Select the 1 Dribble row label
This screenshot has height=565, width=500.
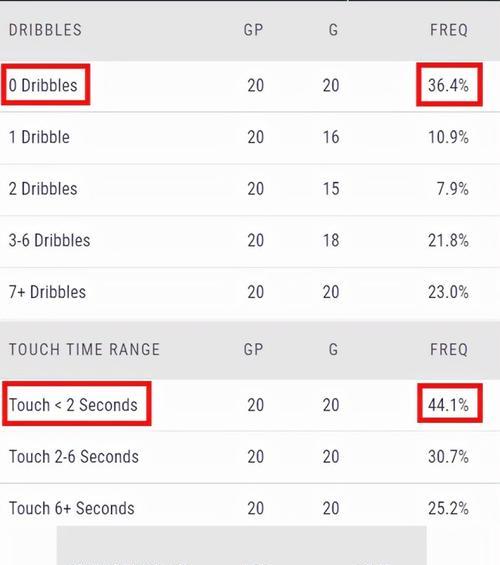(x=39, y=137)
